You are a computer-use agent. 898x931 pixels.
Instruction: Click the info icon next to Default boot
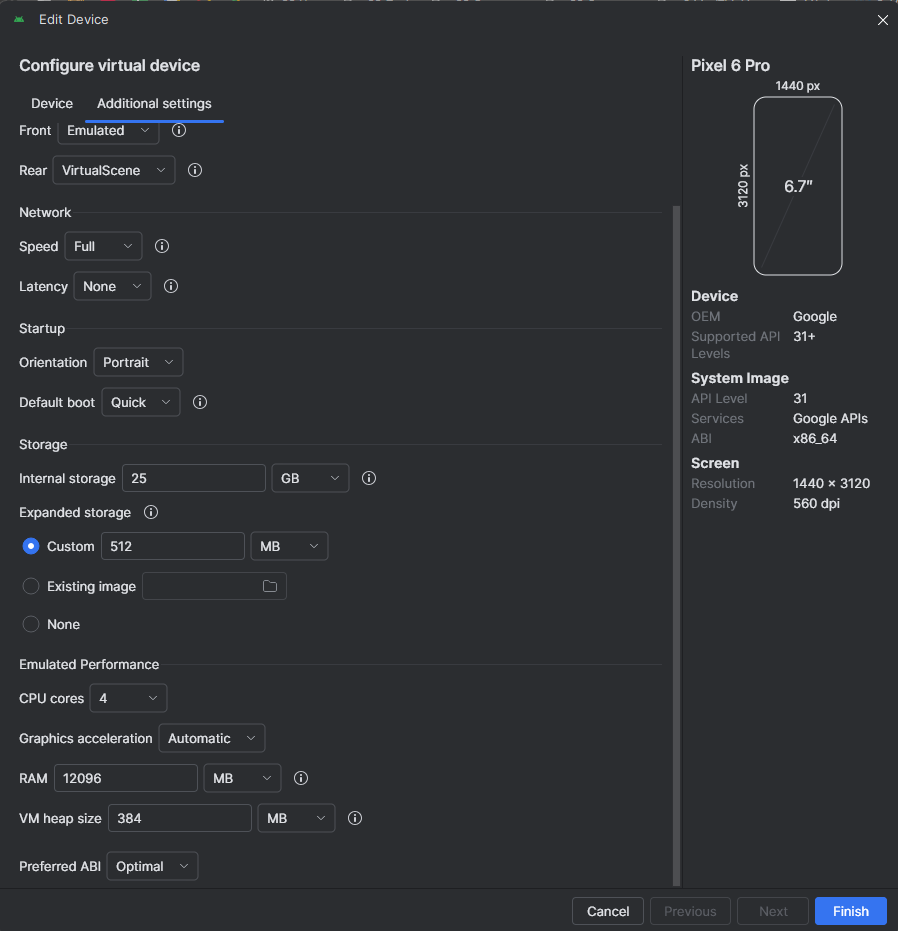[x=200, y=402]
